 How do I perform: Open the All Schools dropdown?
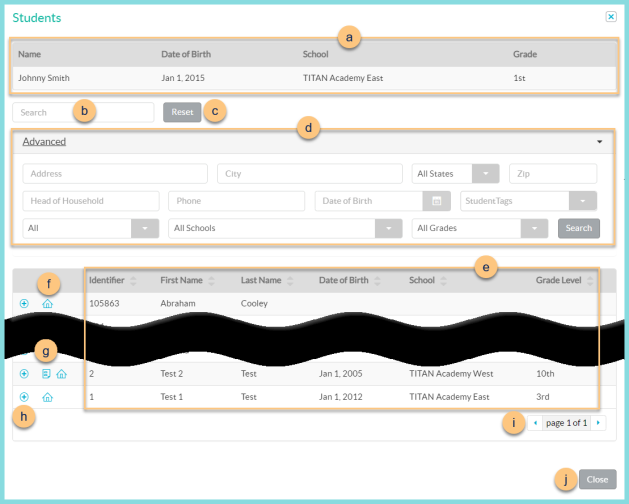point(388,228)
